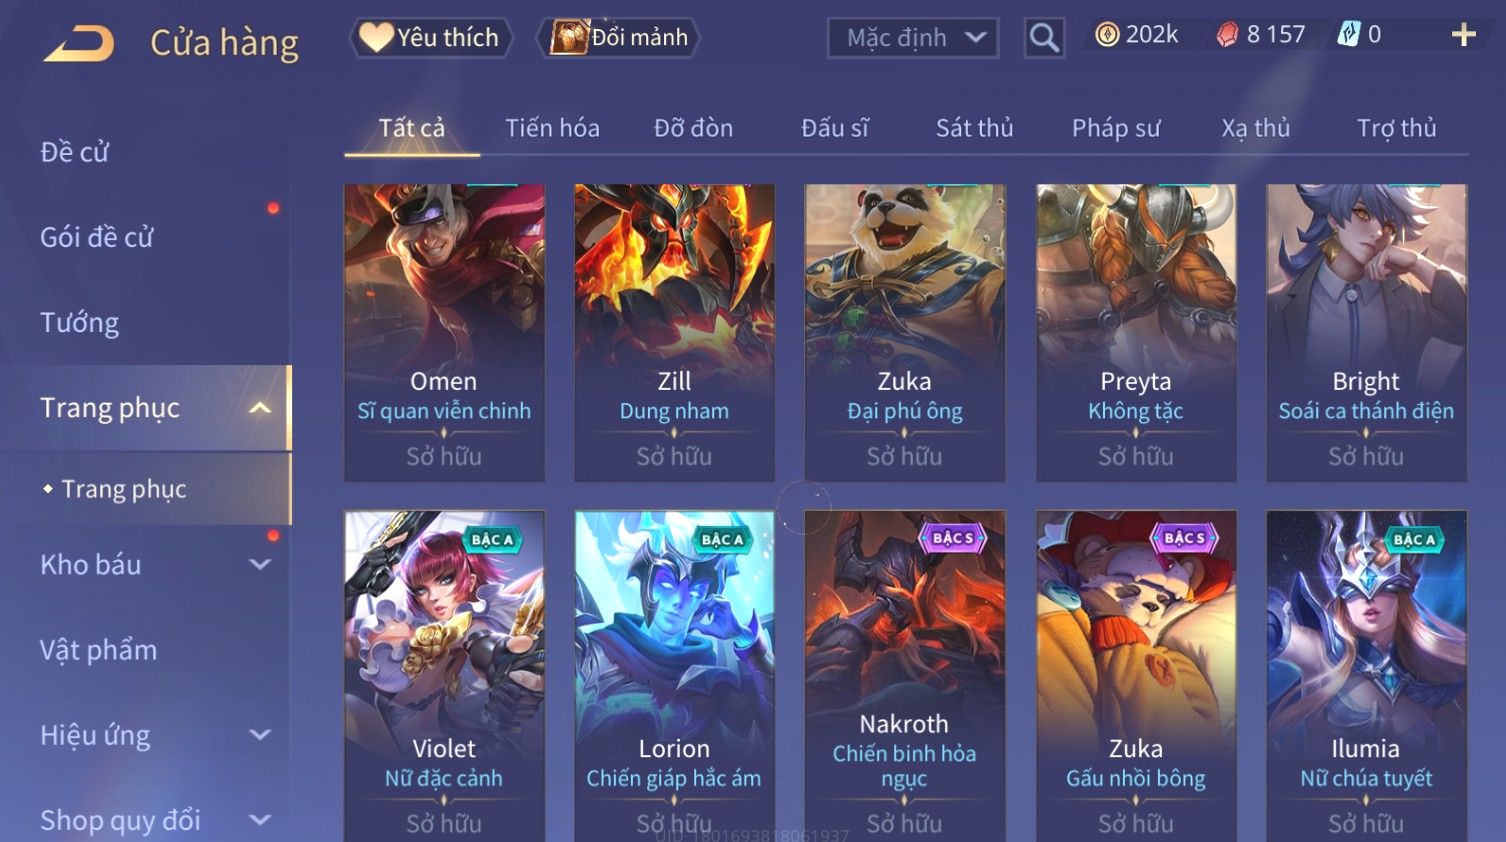1506x842 pixels.
Task: Click the red ruby currency icon
Action: (x=1227, y=35)
